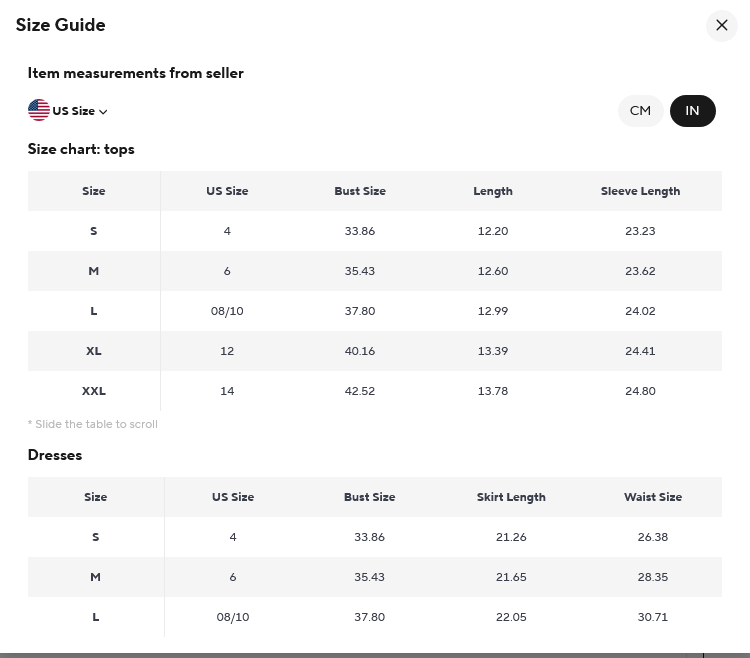This screenshot has height=658, width=750.
Task: Click the 42.52 bust size value
Action: coord(360,391)
